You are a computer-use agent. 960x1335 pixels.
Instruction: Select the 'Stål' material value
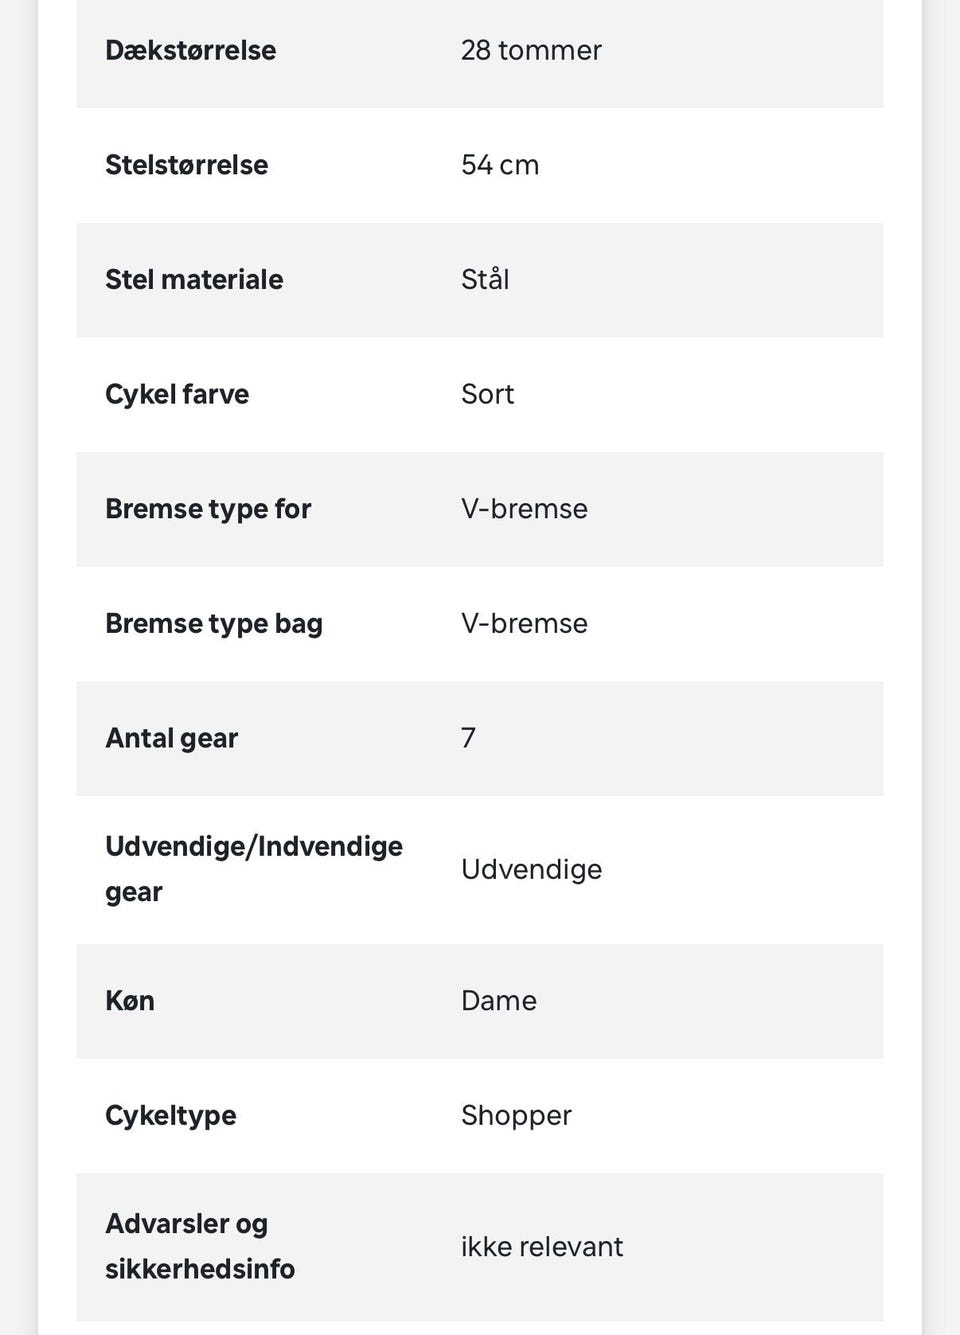pos(485,279)
